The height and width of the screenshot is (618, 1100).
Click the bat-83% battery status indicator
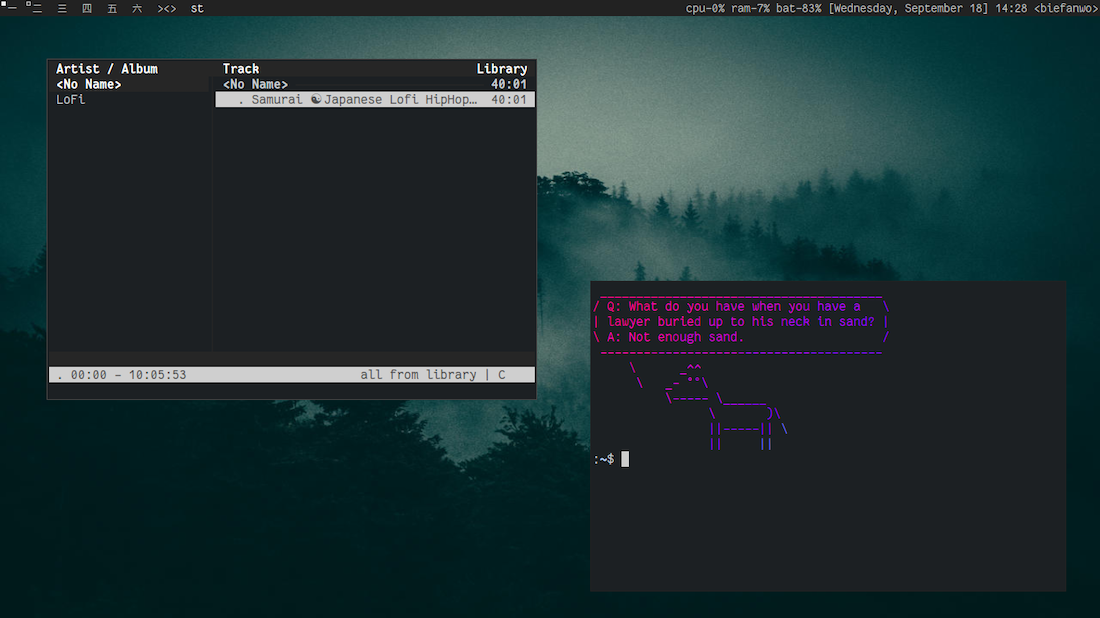point(796,8)
